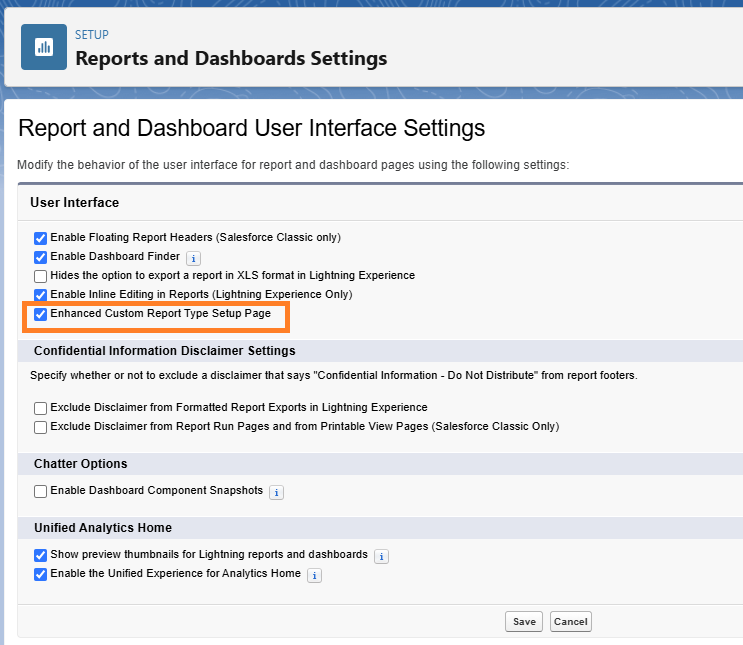Open info icon next to Enable Dashboard Finder
The image size is (743, 645).
pos(193,258)
